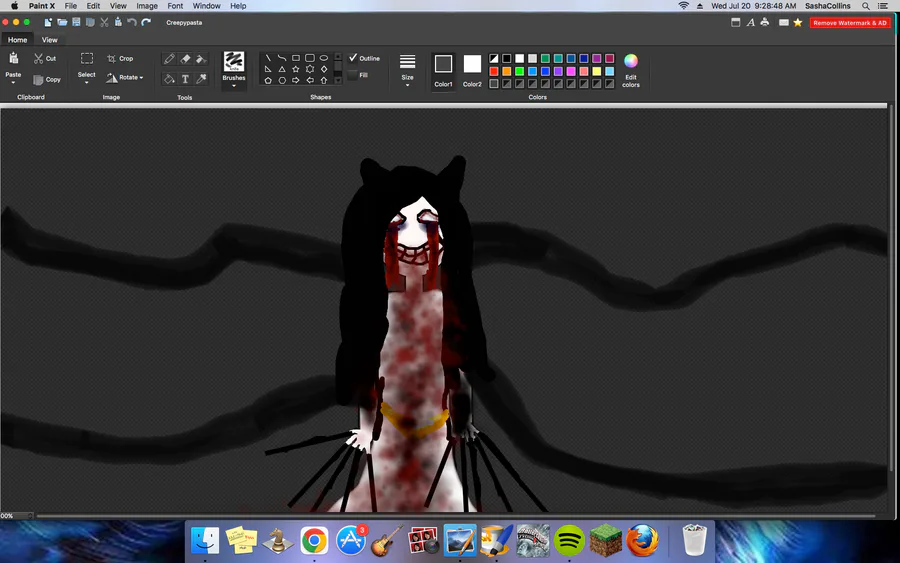900x563 pixels.
Task: Click the drawing's face on the canvas
Action: [x=414, y=235]
